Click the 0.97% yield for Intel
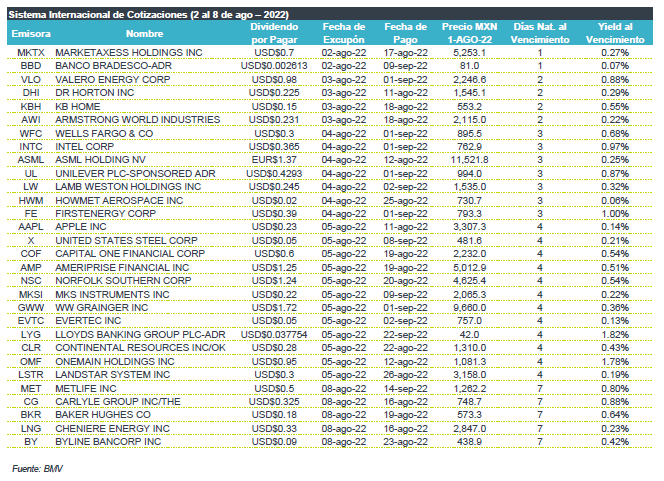This screenshot has width=664, height=481. (615, 147)
